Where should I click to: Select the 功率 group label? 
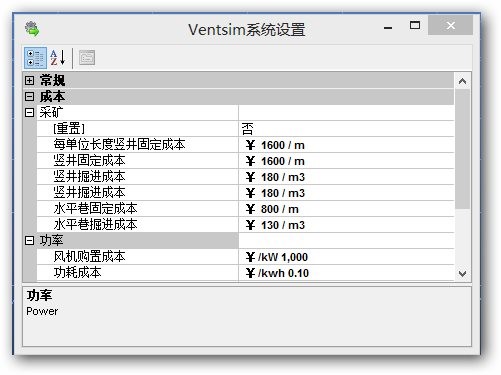click(51, 241)
